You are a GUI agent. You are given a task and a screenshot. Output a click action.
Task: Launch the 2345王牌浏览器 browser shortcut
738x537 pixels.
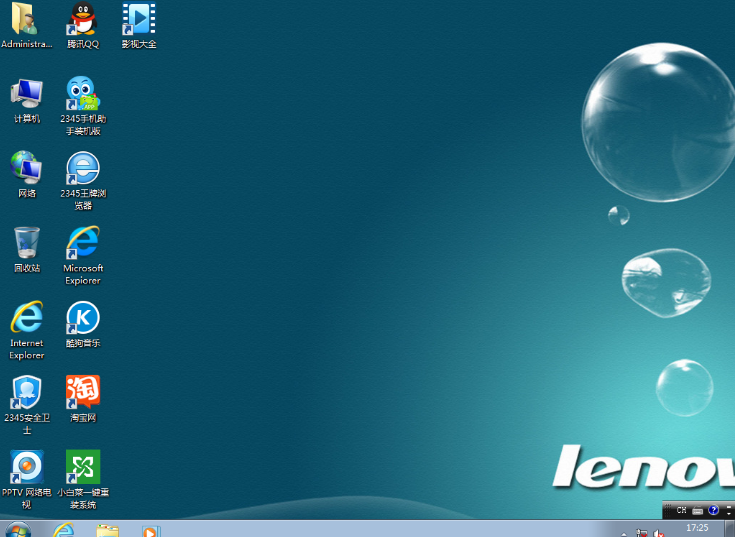coord(83,181)
